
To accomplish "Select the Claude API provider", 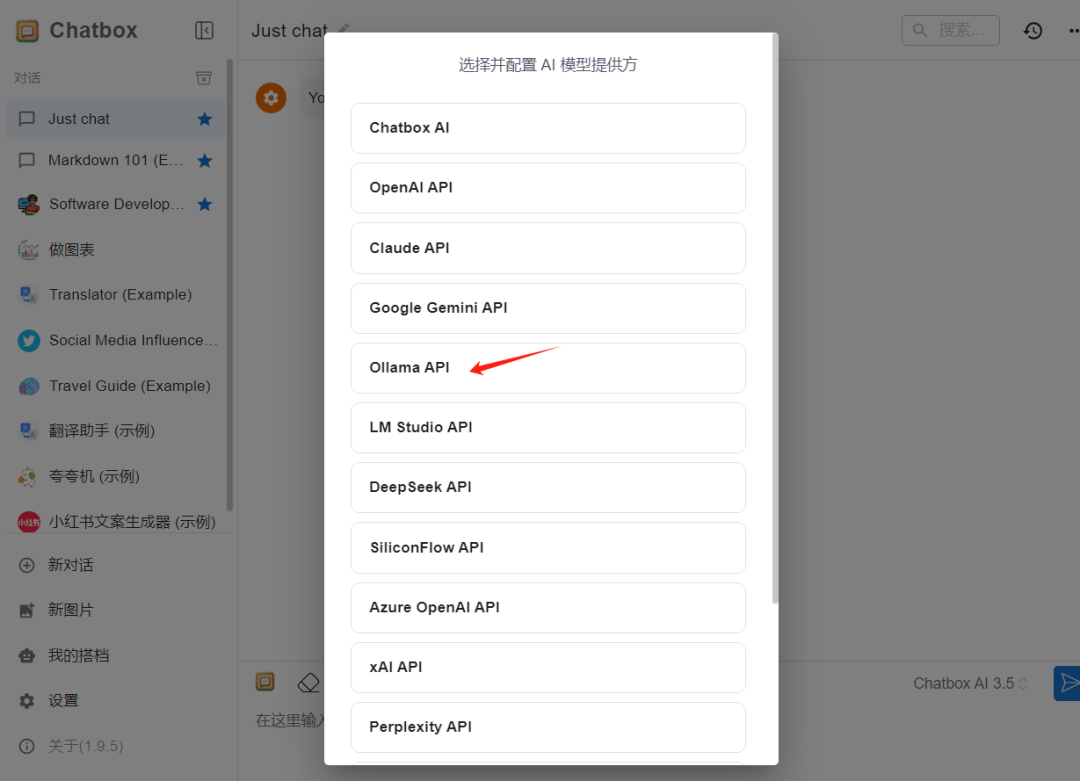I will [x=548, y=248].
